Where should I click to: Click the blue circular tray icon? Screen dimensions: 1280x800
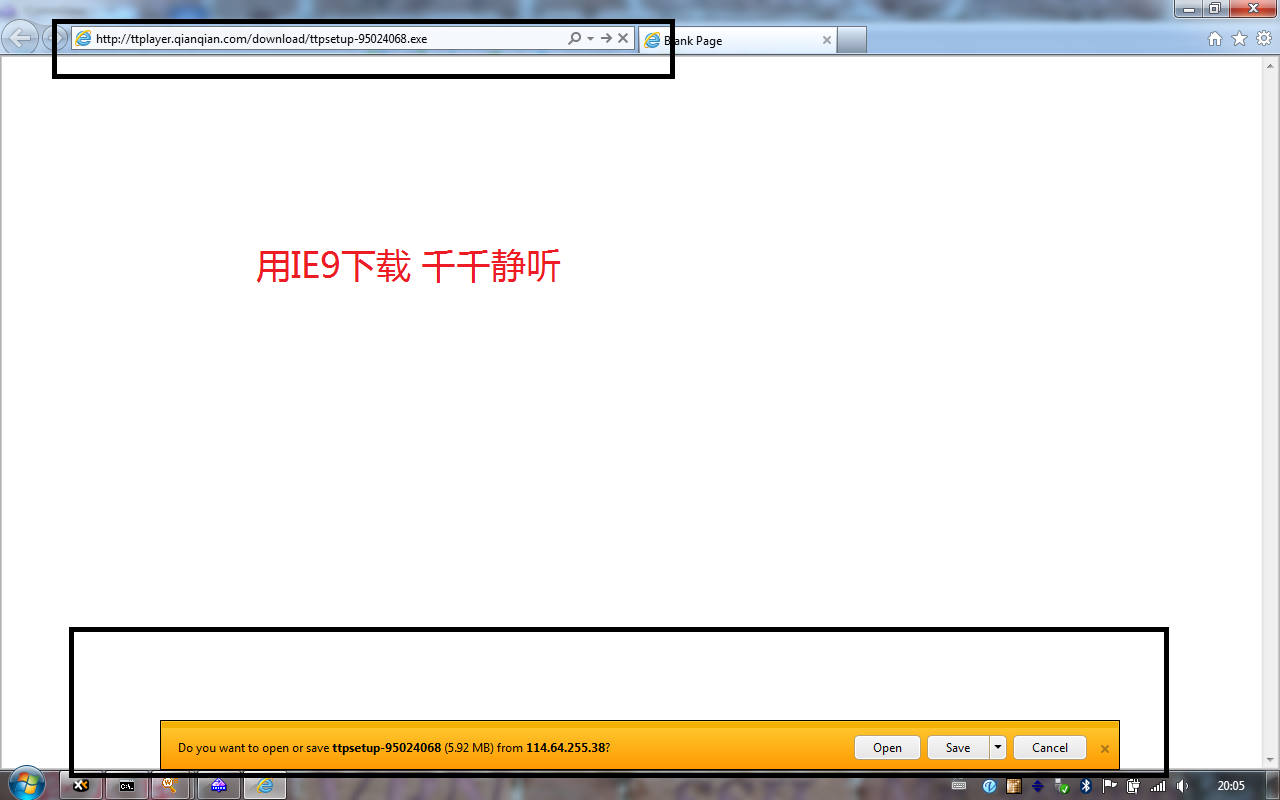pos(989,786)
